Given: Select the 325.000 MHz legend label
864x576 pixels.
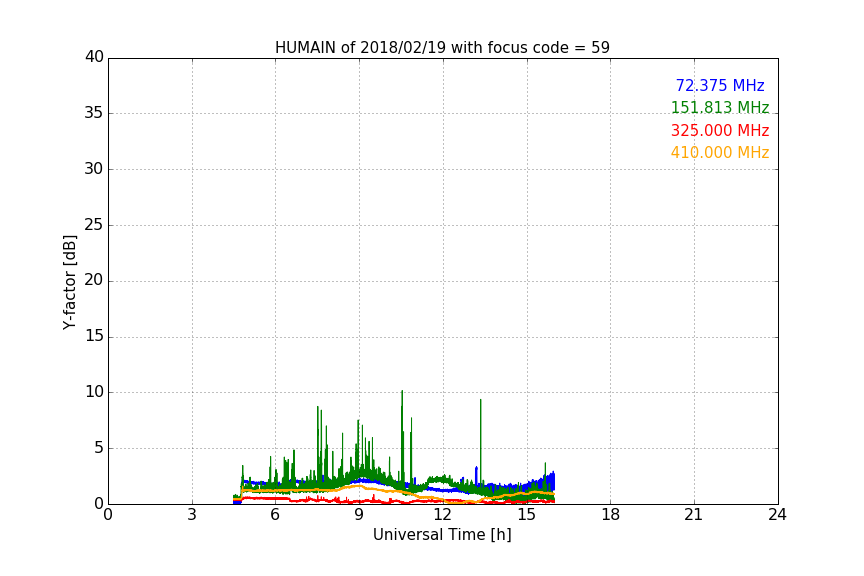Looking at the screenshot, I should coord(720,131).
